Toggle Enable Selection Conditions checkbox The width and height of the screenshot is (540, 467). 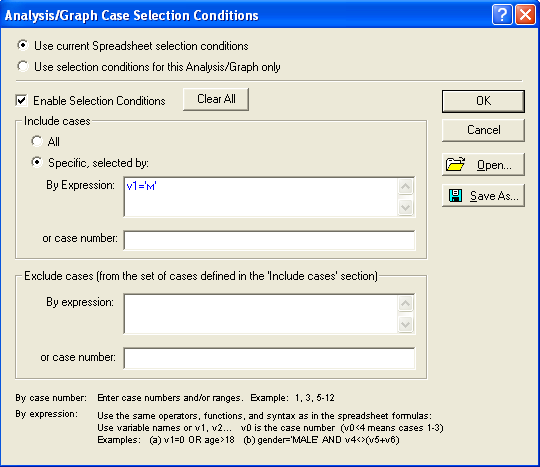coord(21,101)
